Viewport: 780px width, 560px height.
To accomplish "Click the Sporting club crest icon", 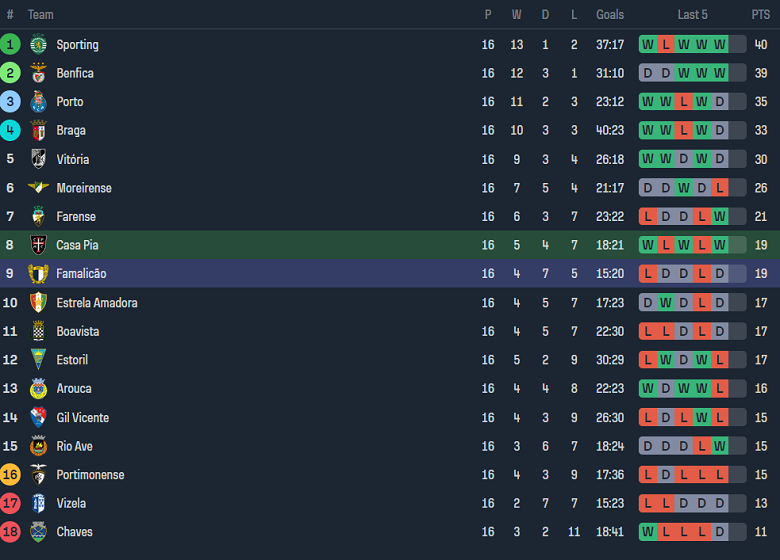I will tap(39, 44).
